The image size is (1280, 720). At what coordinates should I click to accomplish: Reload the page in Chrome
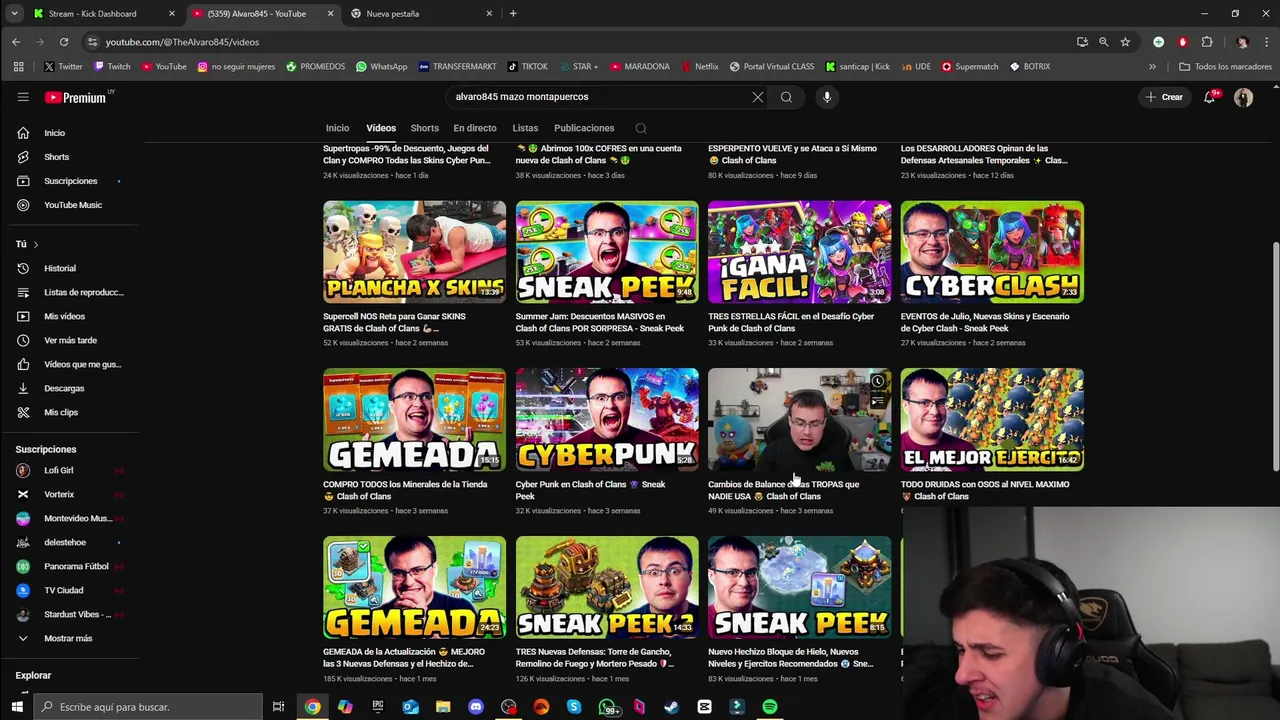point(64,42)
